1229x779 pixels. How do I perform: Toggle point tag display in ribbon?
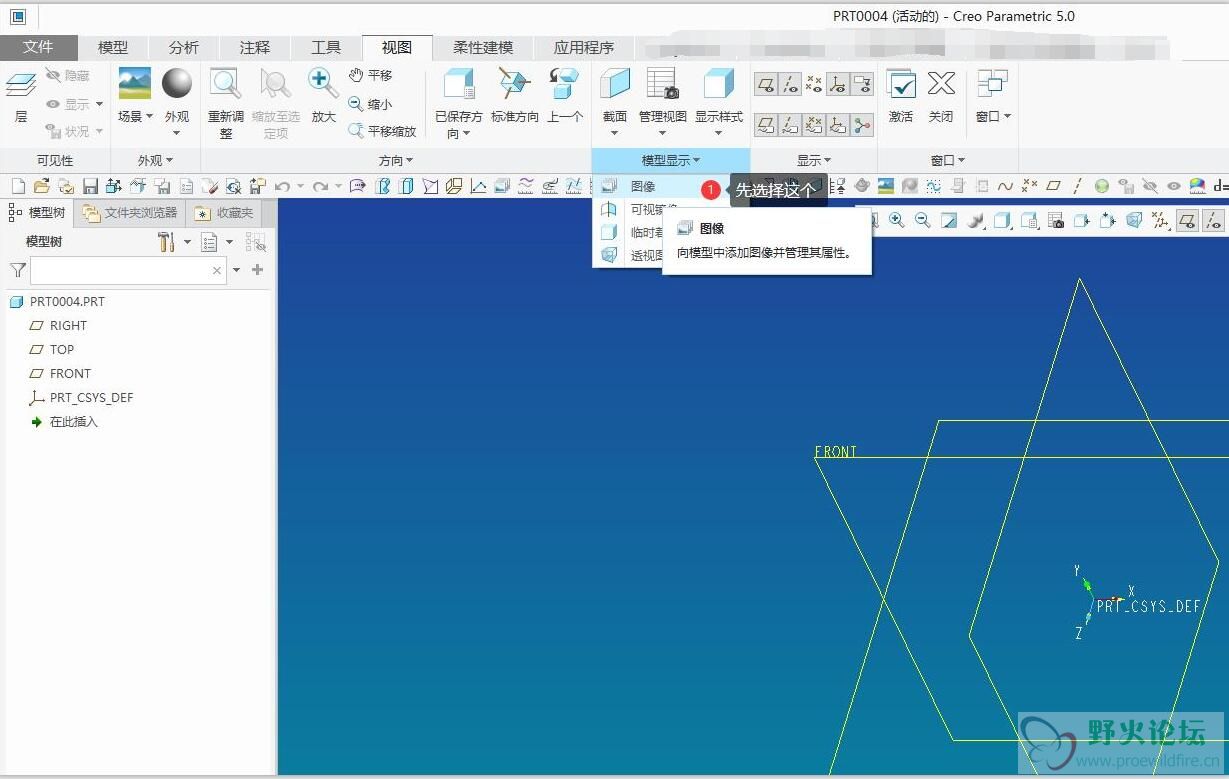[x=814, y=124]
